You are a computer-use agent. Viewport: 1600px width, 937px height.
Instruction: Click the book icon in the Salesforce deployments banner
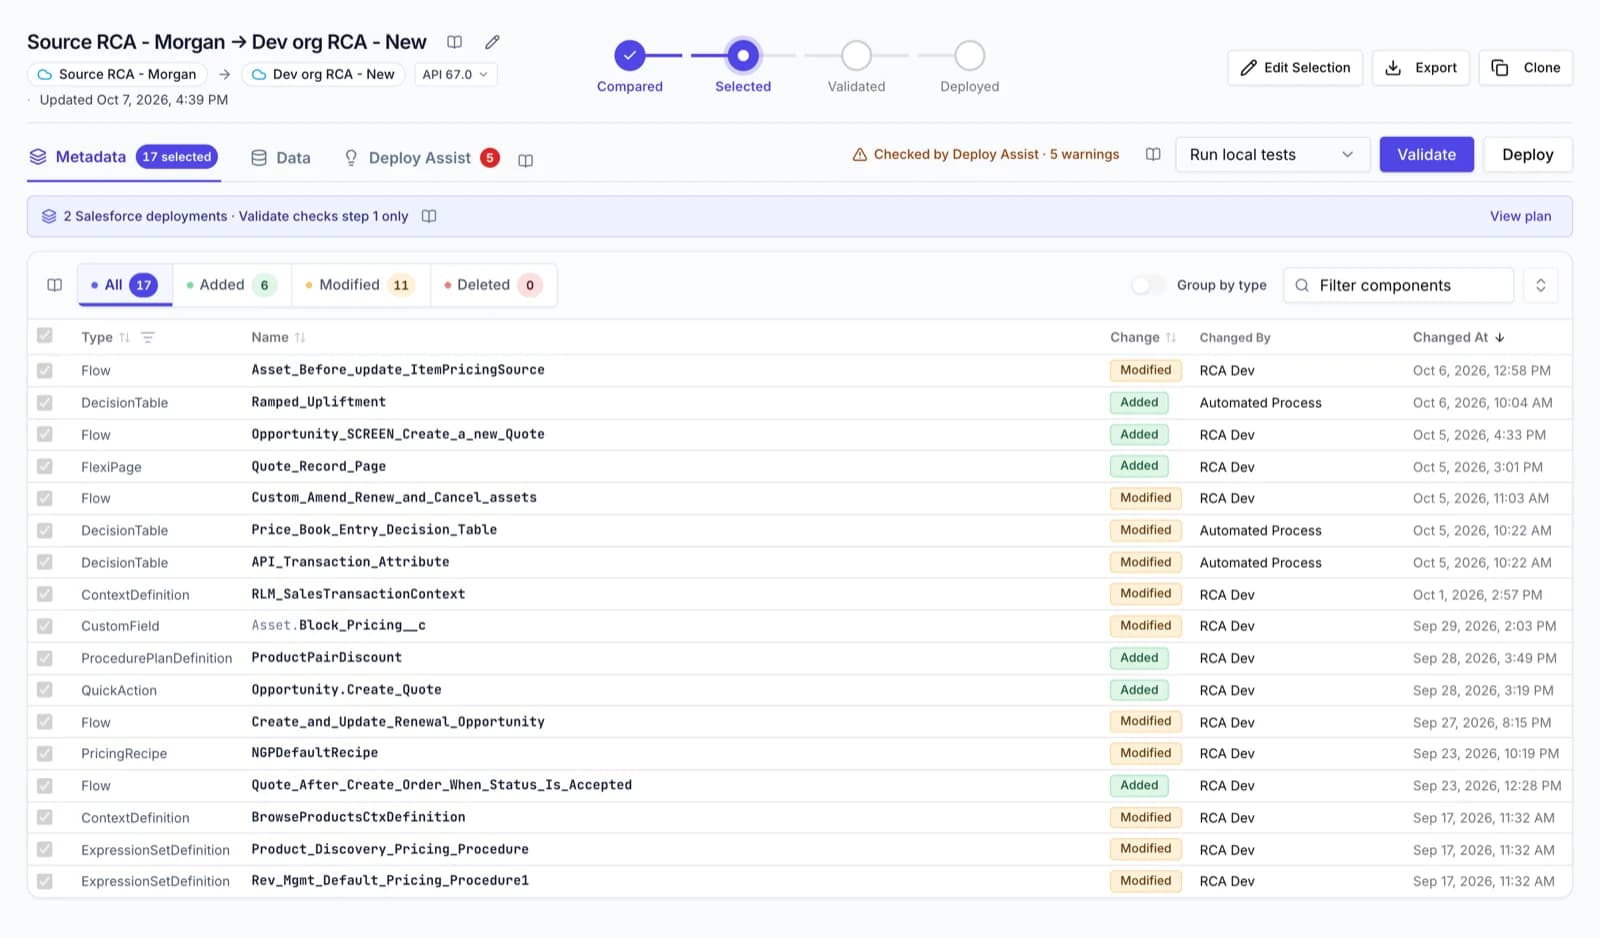pyautogui.click(x=429, y=216)
